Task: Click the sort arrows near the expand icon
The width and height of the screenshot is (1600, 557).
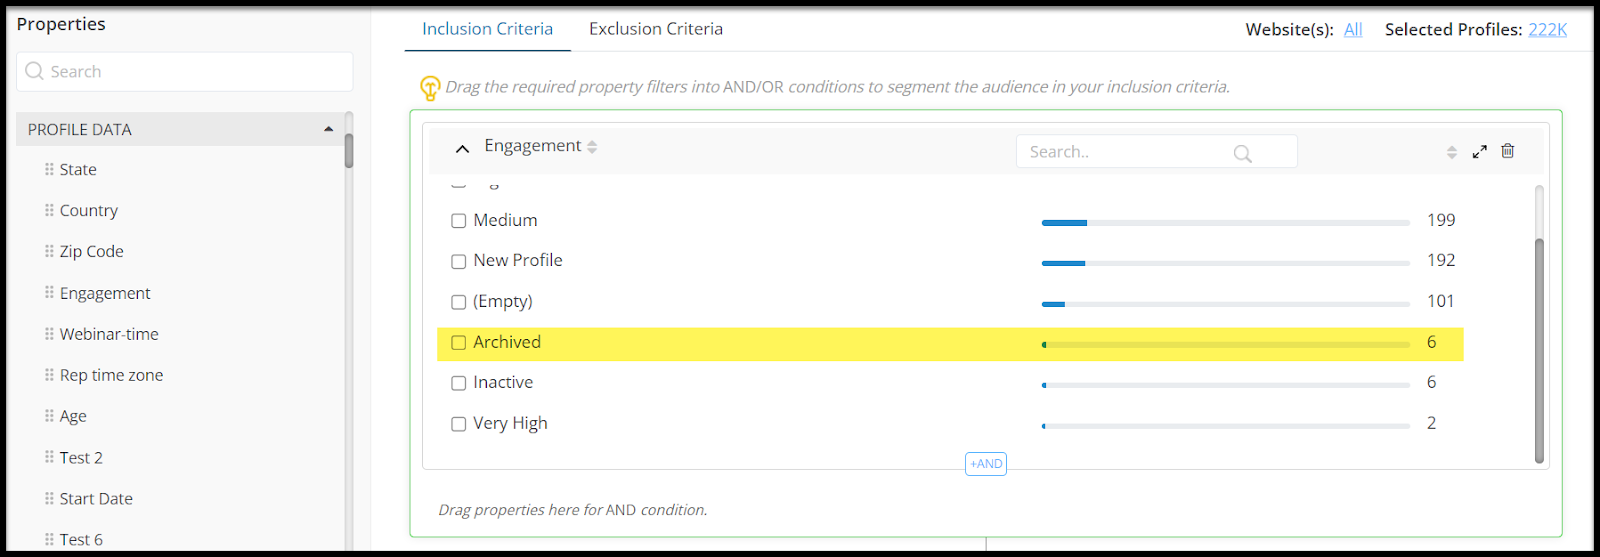Action: tap(1452, 152)
